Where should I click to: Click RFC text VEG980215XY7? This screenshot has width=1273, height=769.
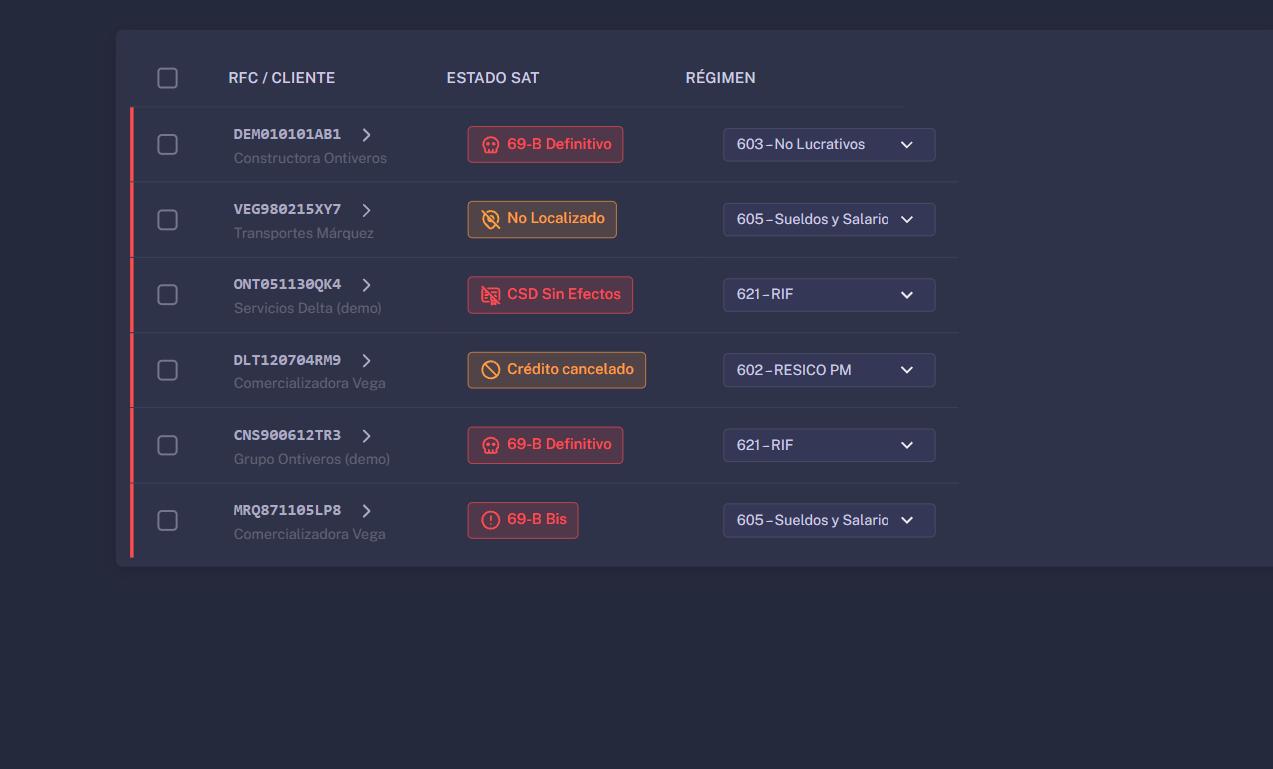[287, 209]
